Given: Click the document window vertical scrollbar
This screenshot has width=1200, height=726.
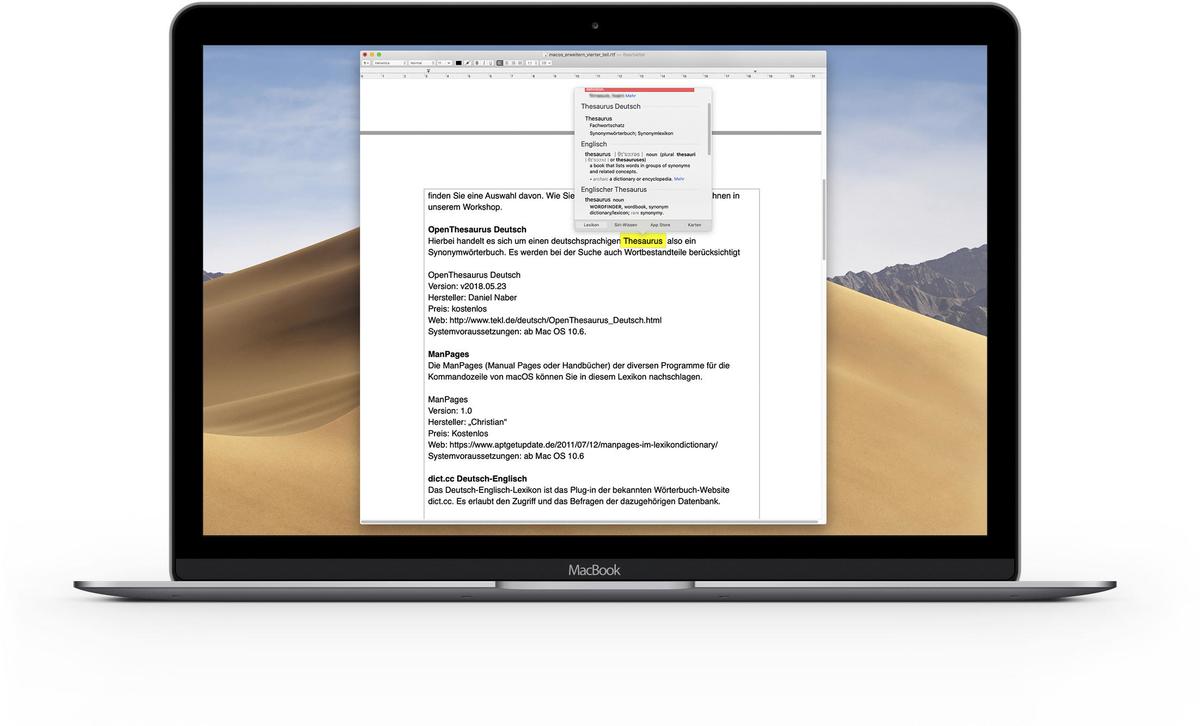Looking at the screenshot, I should 824,220.
